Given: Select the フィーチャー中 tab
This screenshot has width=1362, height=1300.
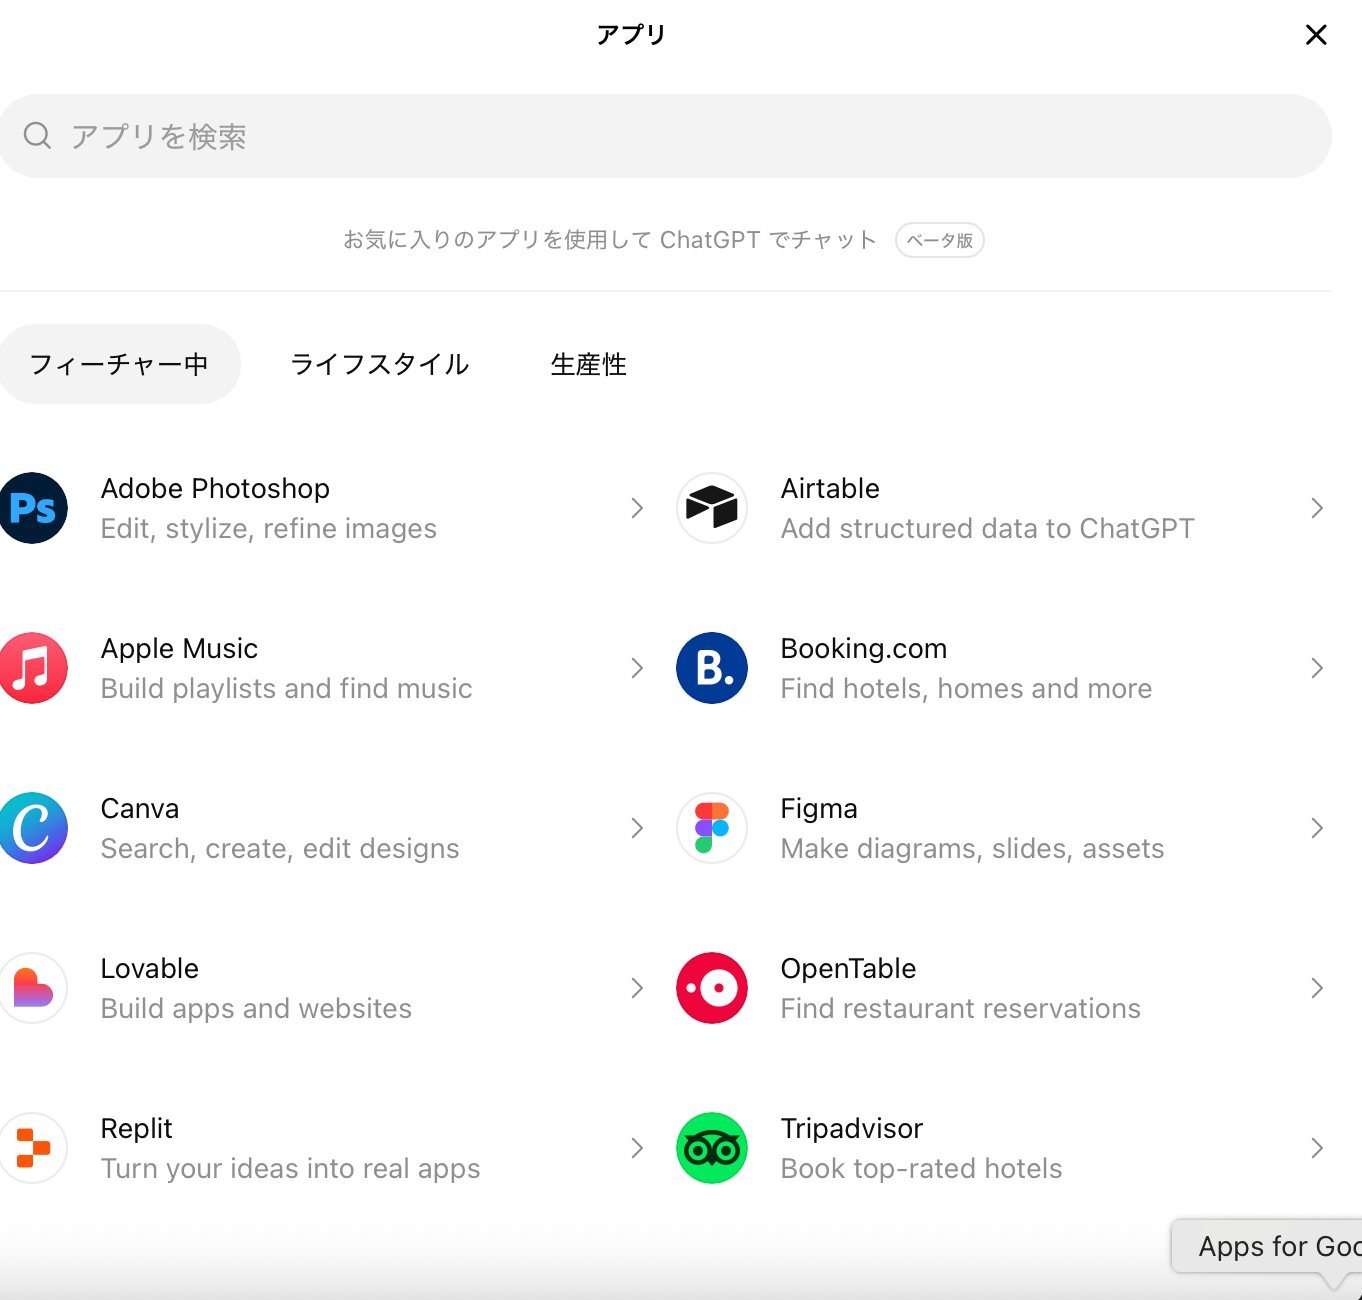Looking at the screenshot, I should pyautogui.click(x=119, y=364).
